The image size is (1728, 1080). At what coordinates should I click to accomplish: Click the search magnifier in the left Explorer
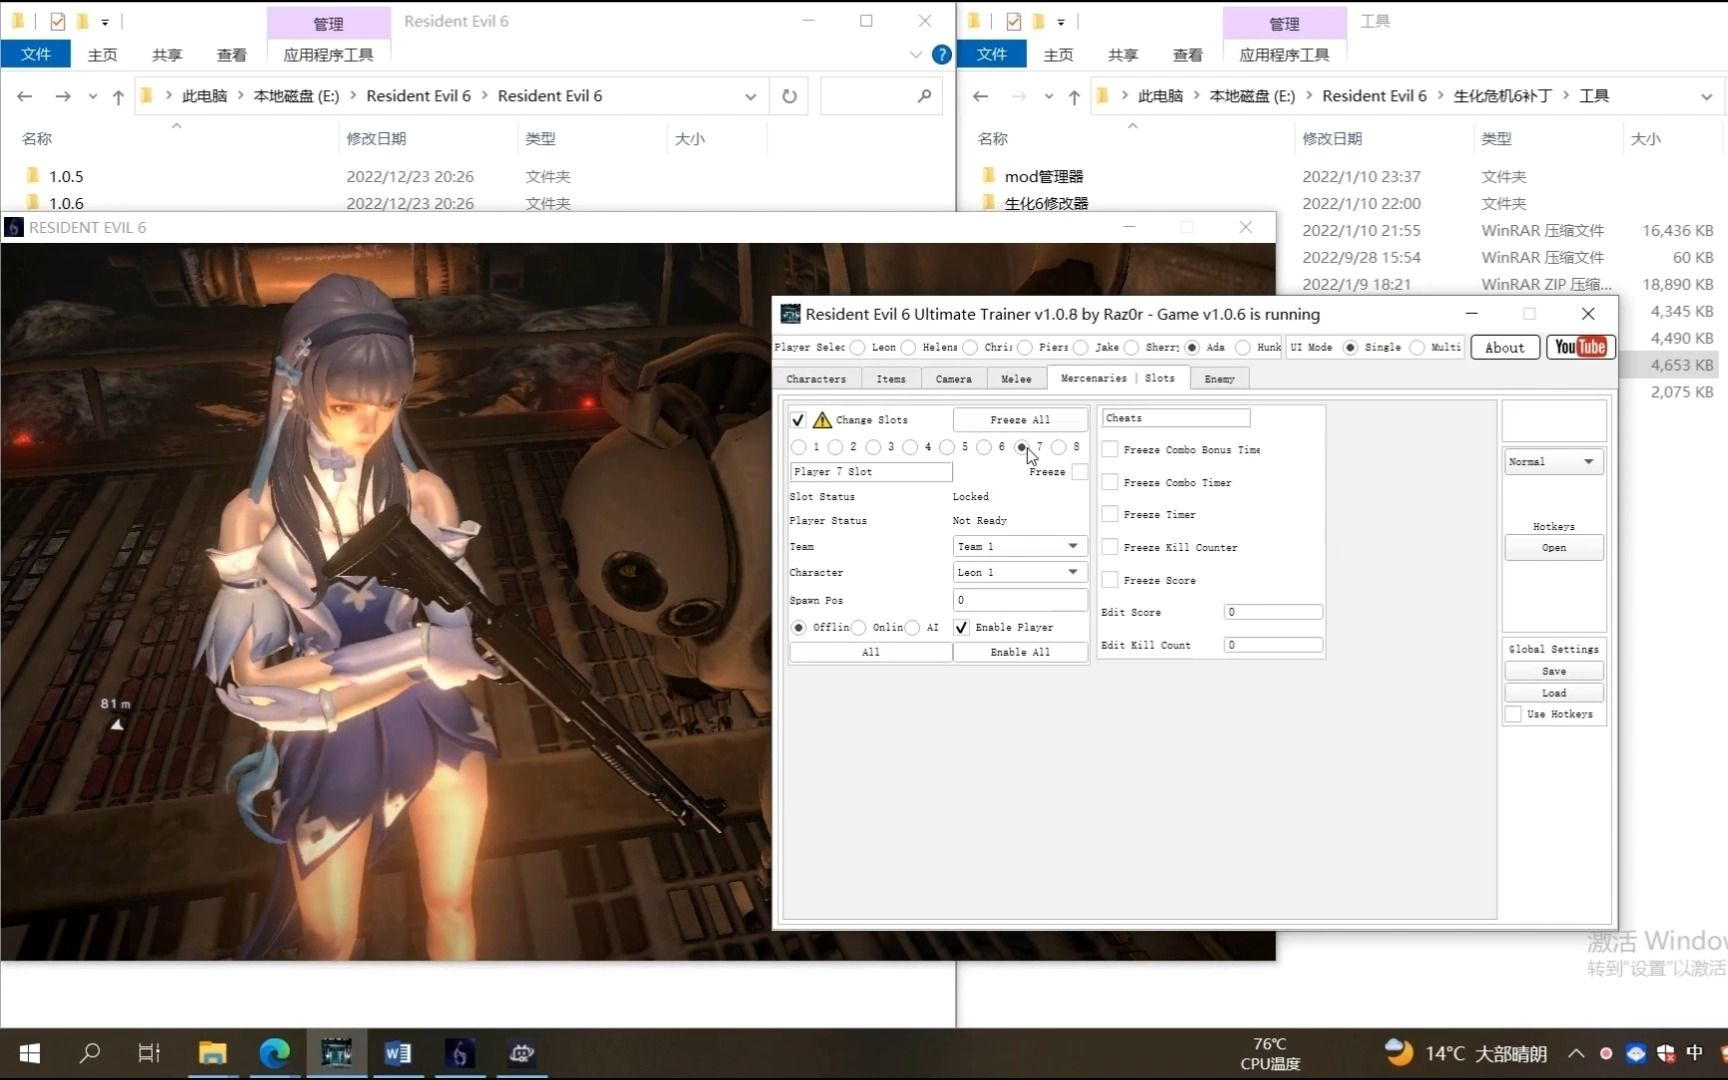[924, 96]
